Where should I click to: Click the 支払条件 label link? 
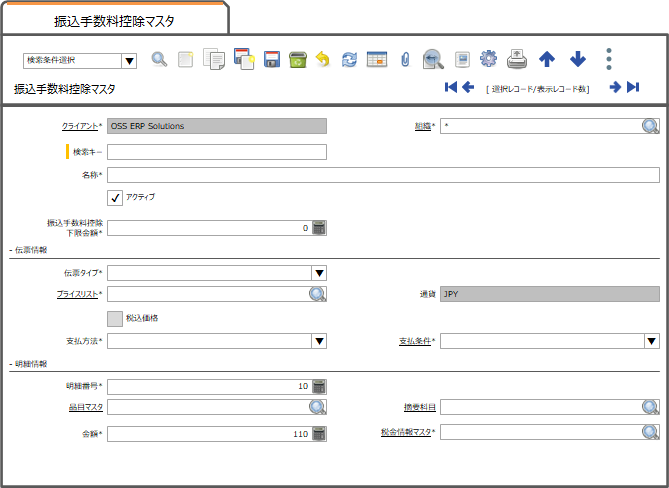(x=415, y=341)
